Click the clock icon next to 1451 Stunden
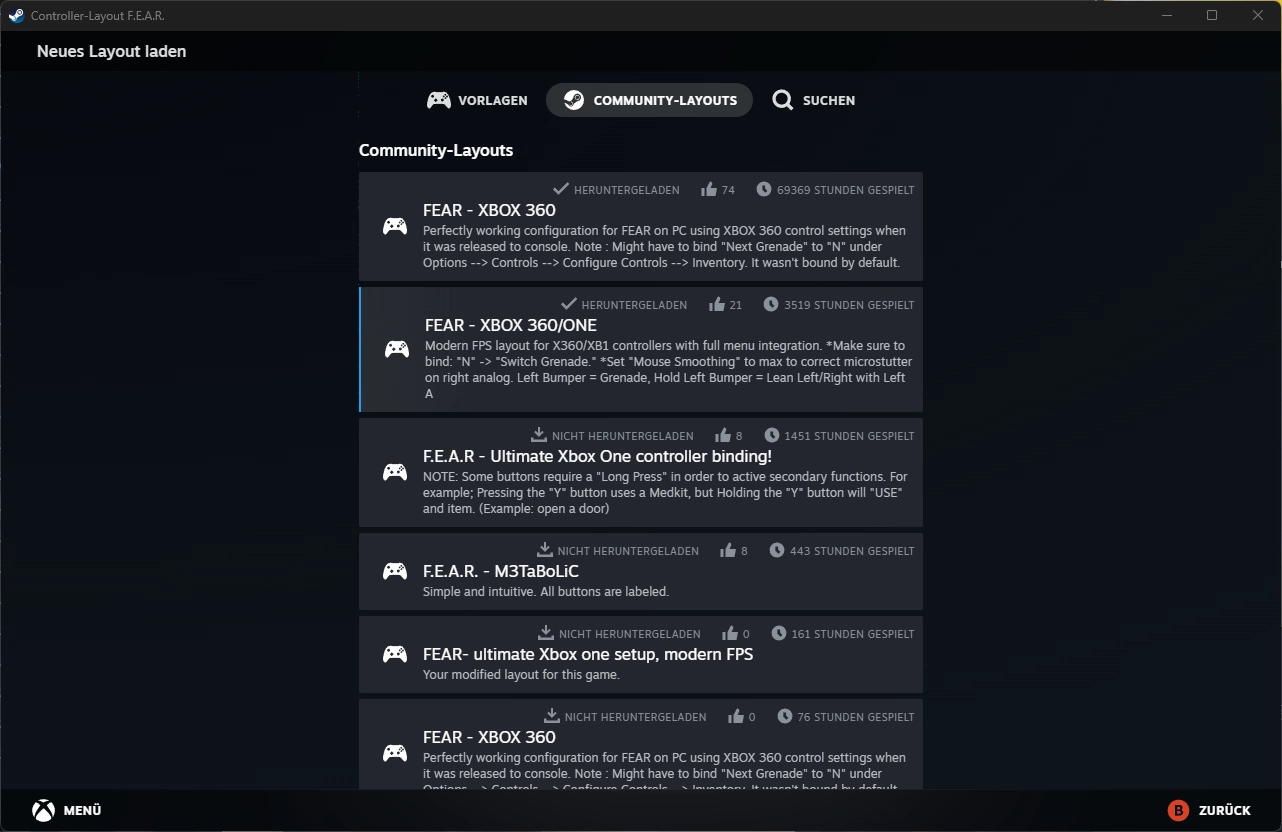The width and height of the screenshot is (1282, 832). pyautogui.click(x=772, y=435)
